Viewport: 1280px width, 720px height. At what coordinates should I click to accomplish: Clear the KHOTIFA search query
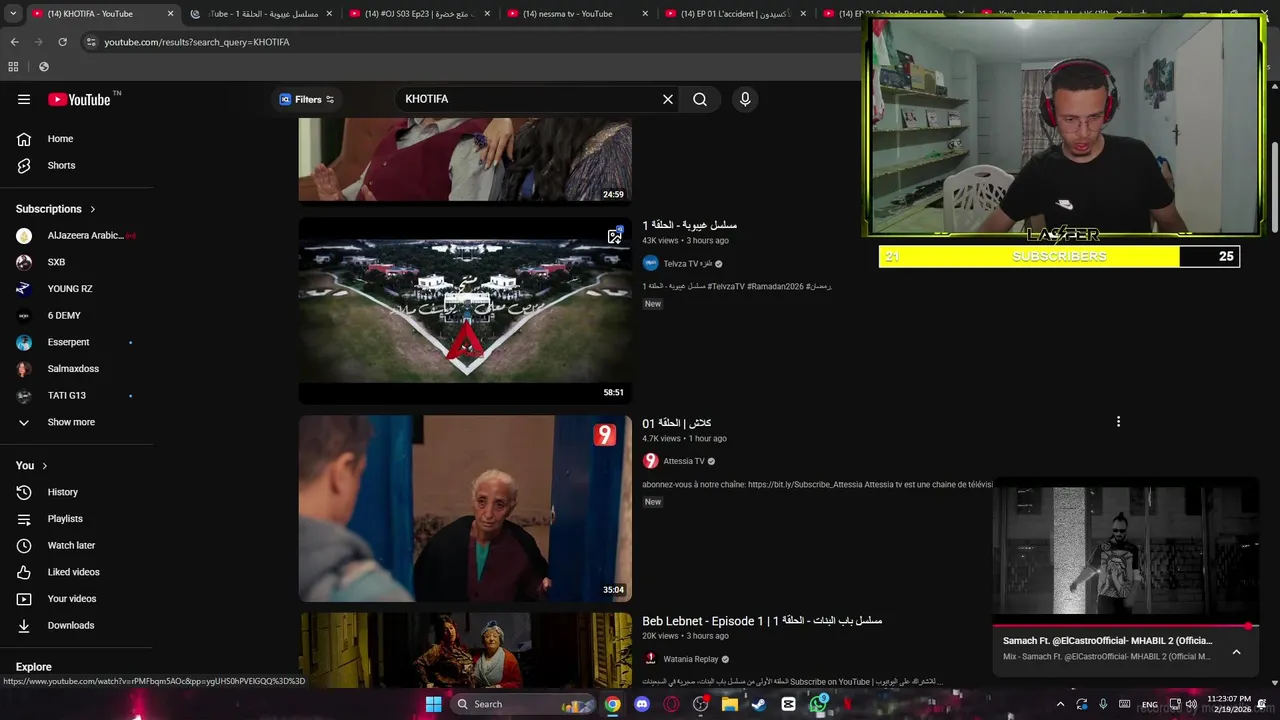pyautogui.click(x=668, y=99)
